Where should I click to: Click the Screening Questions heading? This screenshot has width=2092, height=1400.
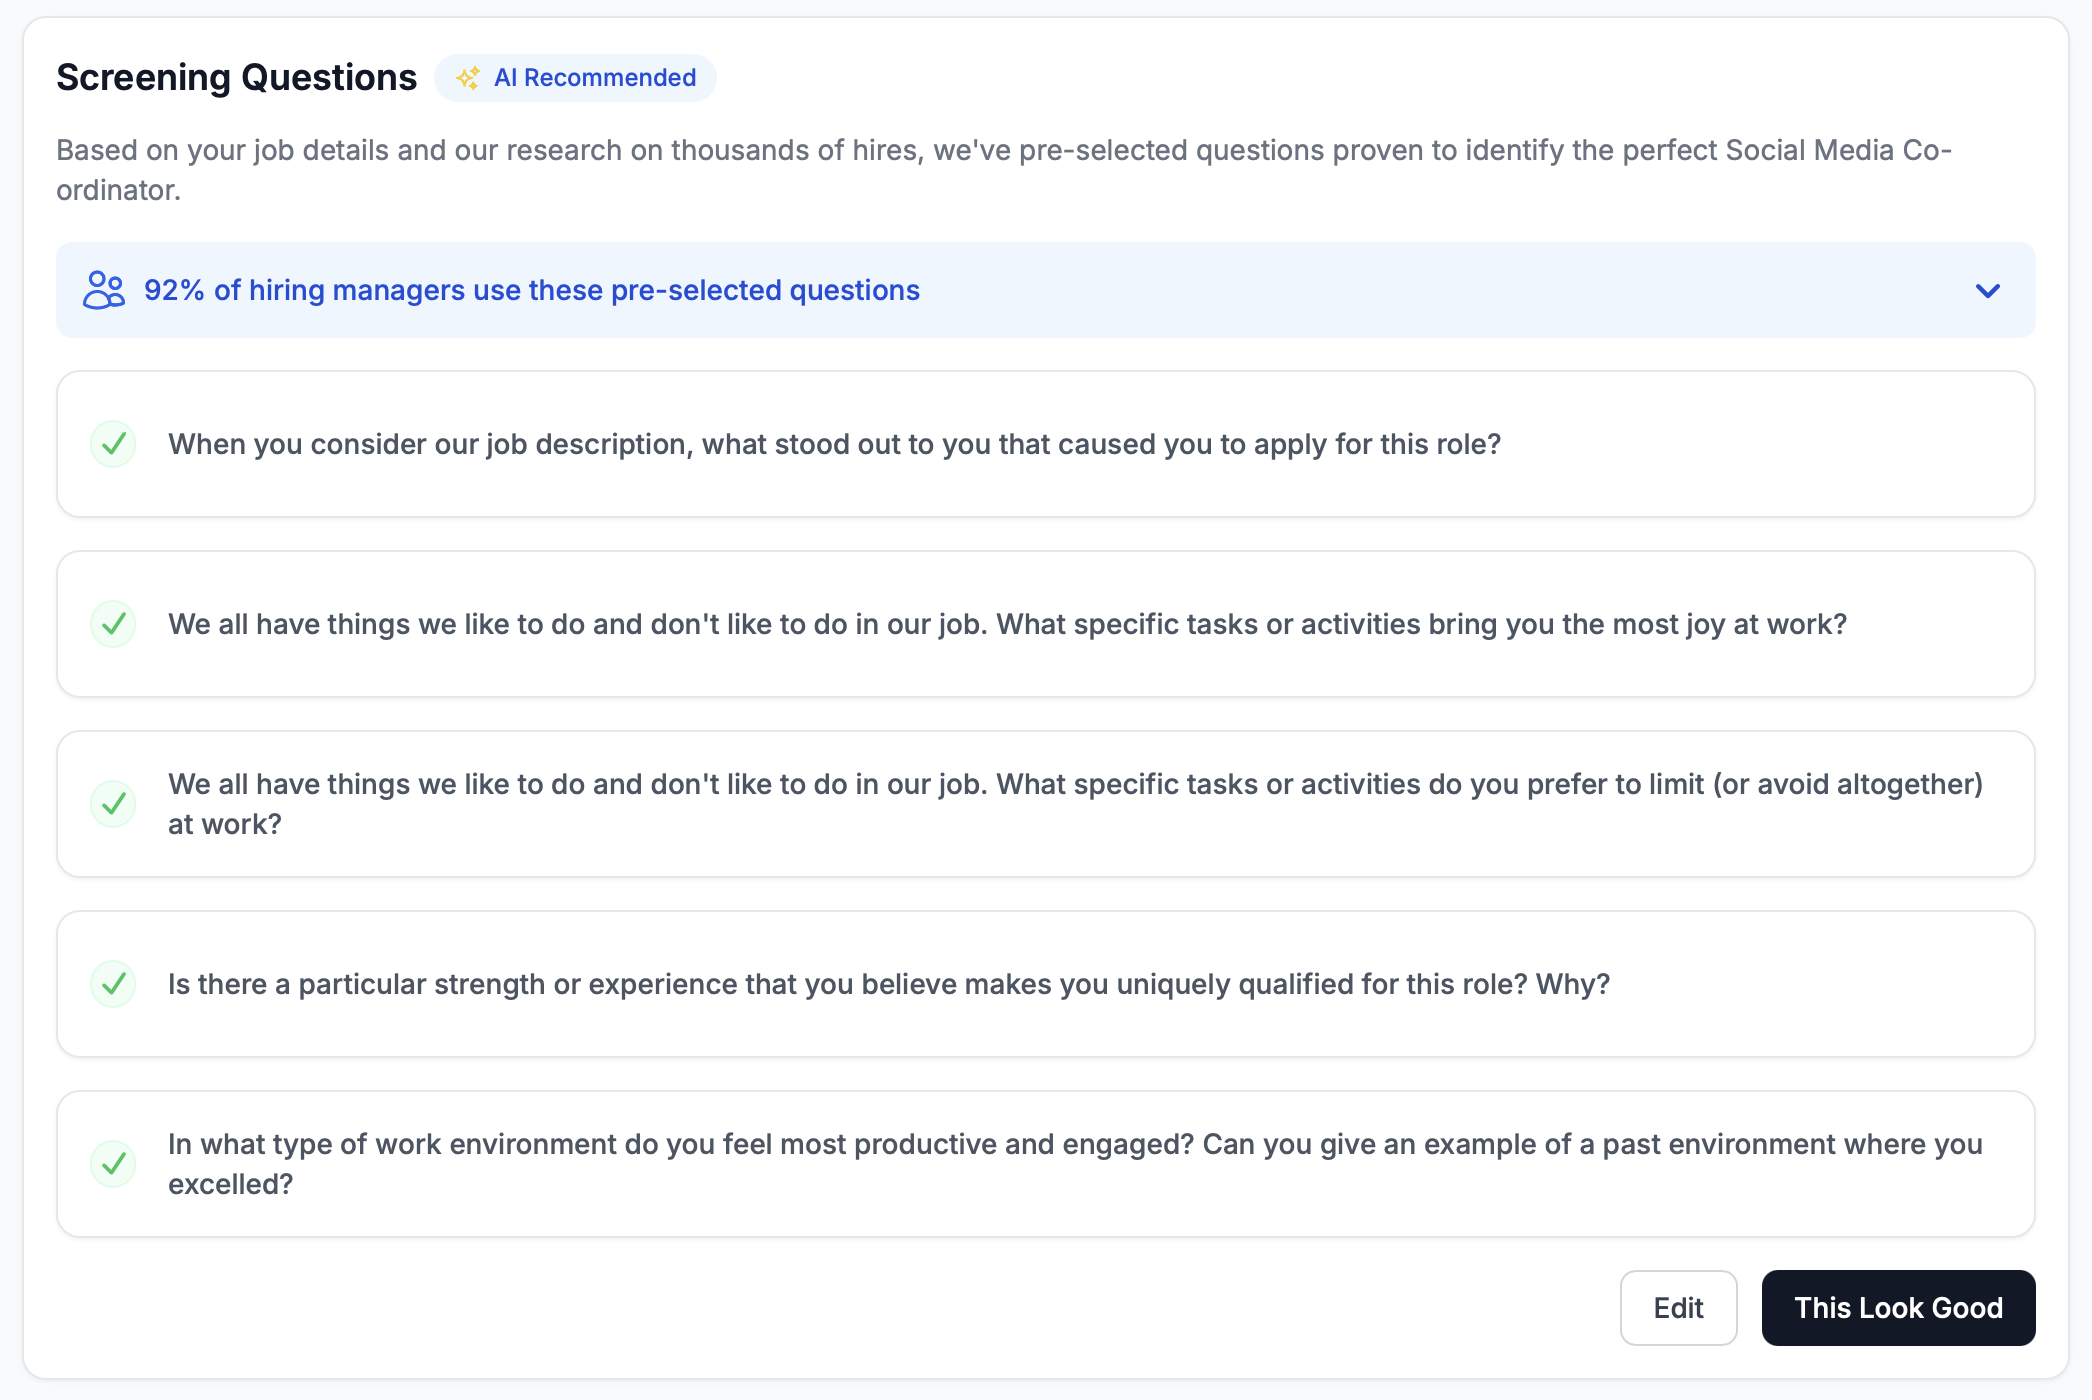click(x=236, y=78)
